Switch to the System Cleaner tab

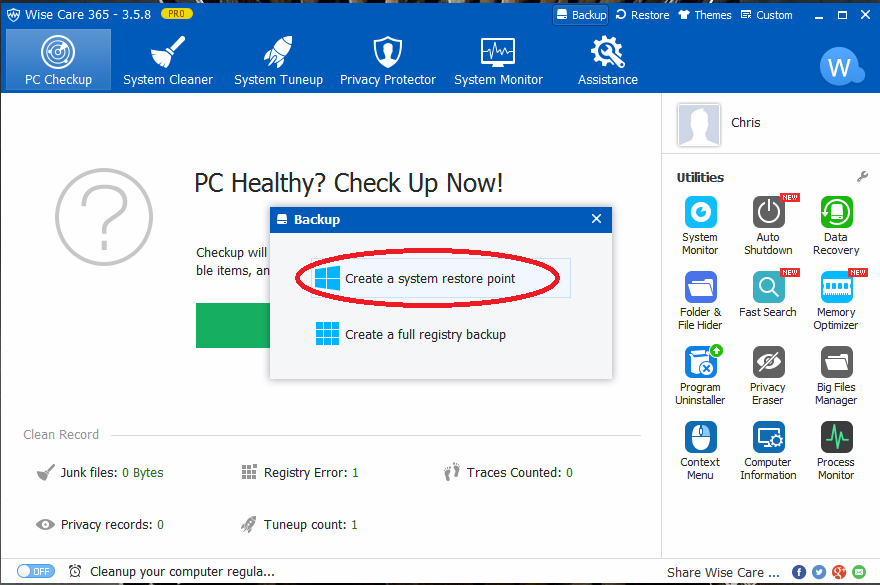point(168,60)
